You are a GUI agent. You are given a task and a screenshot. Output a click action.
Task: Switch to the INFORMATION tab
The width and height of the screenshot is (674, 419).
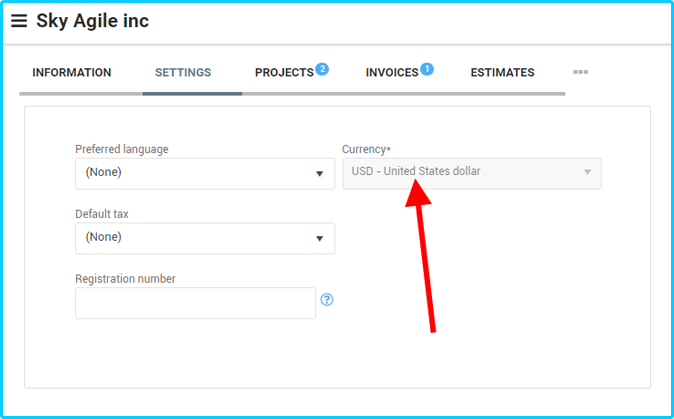pos(72,72)
